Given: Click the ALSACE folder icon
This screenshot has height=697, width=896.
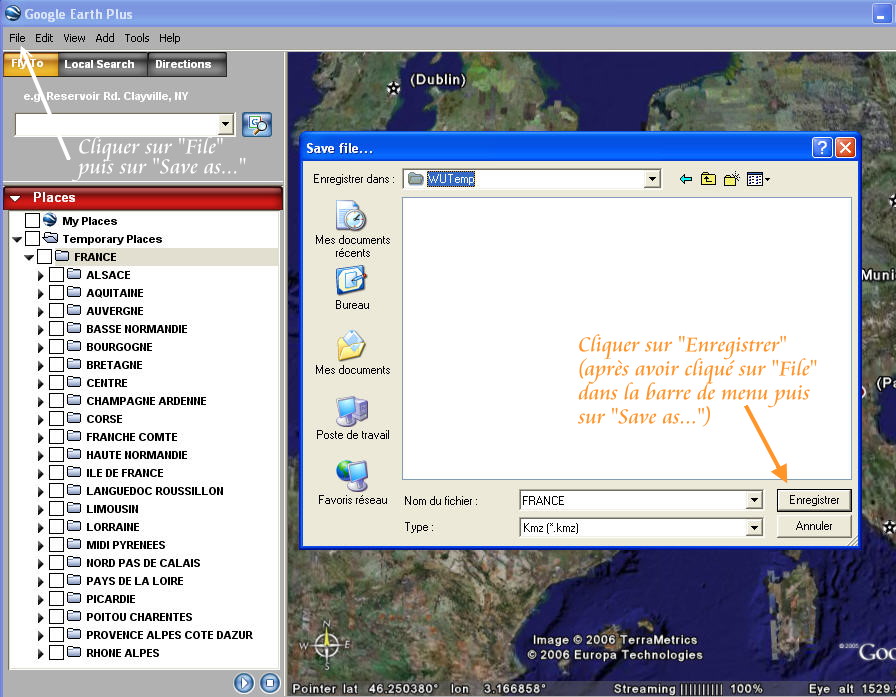Looking at the screenshot, I should coord(74,274).
